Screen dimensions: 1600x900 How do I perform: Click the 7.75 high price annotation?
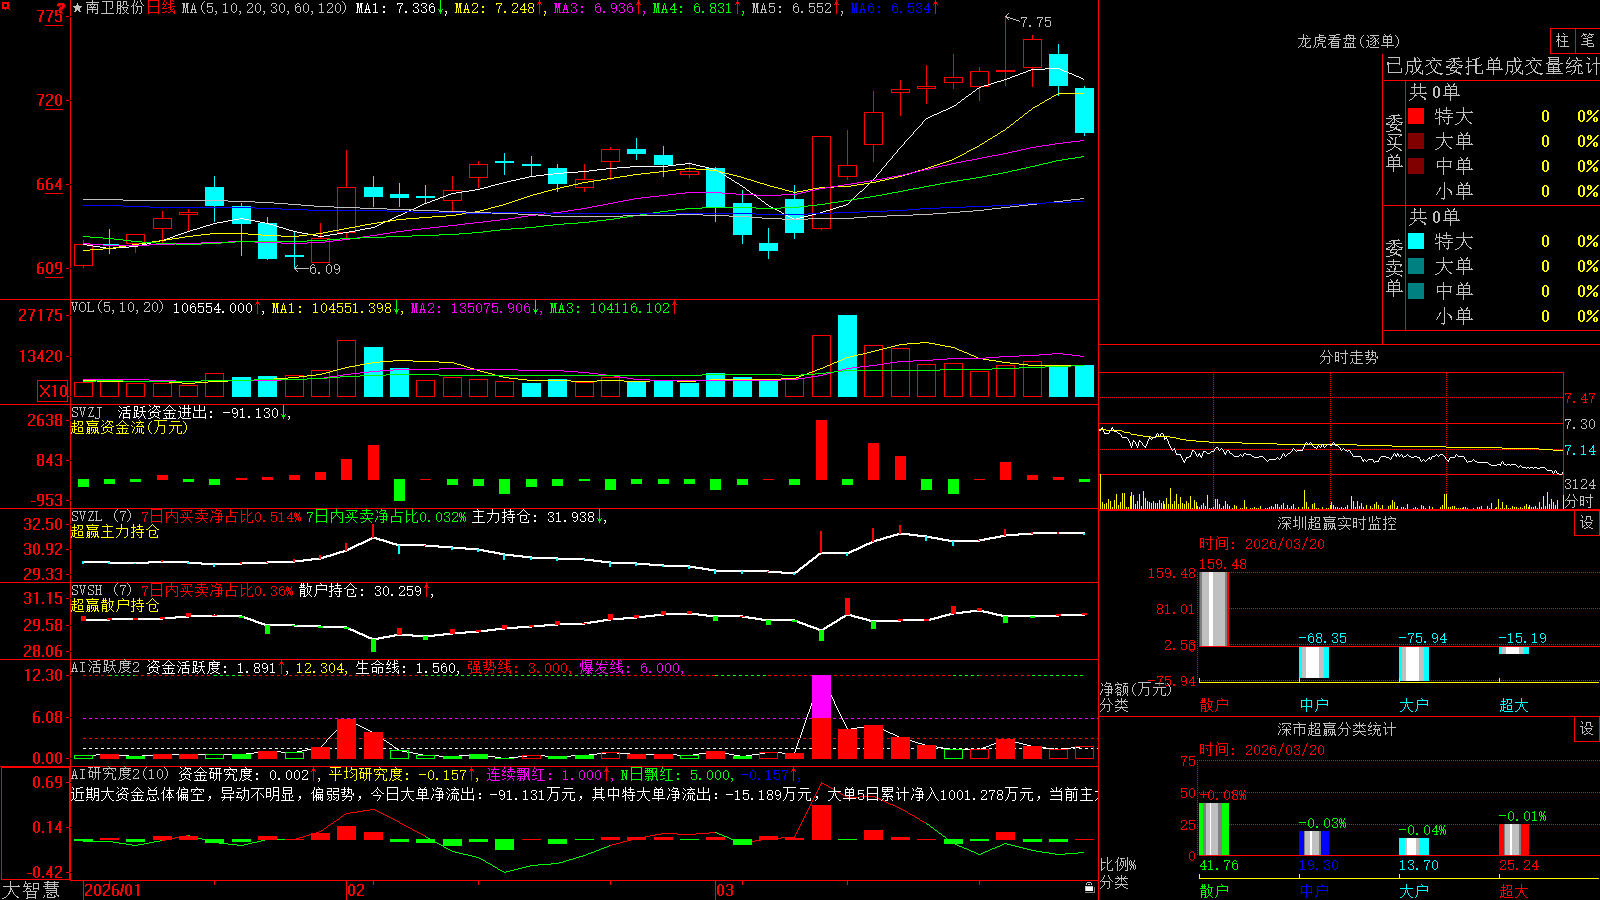coord(1036,22)
